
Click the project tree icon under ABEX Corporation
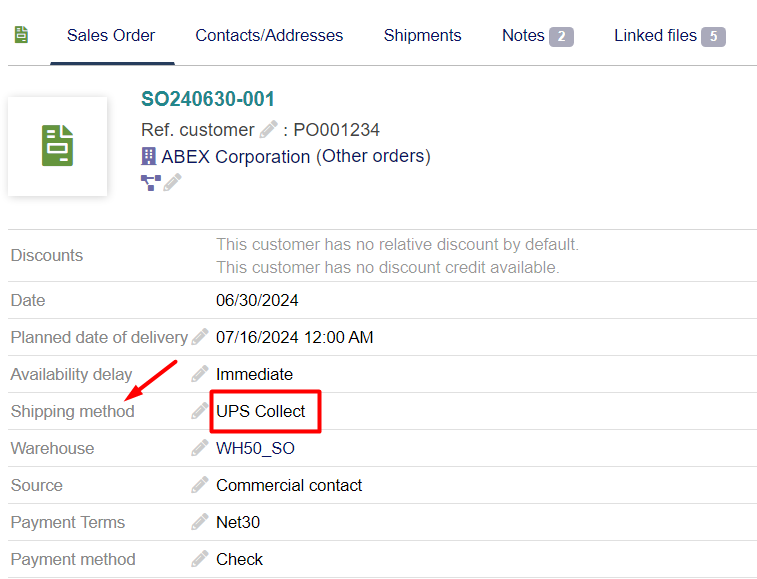[x=151, y=183]
